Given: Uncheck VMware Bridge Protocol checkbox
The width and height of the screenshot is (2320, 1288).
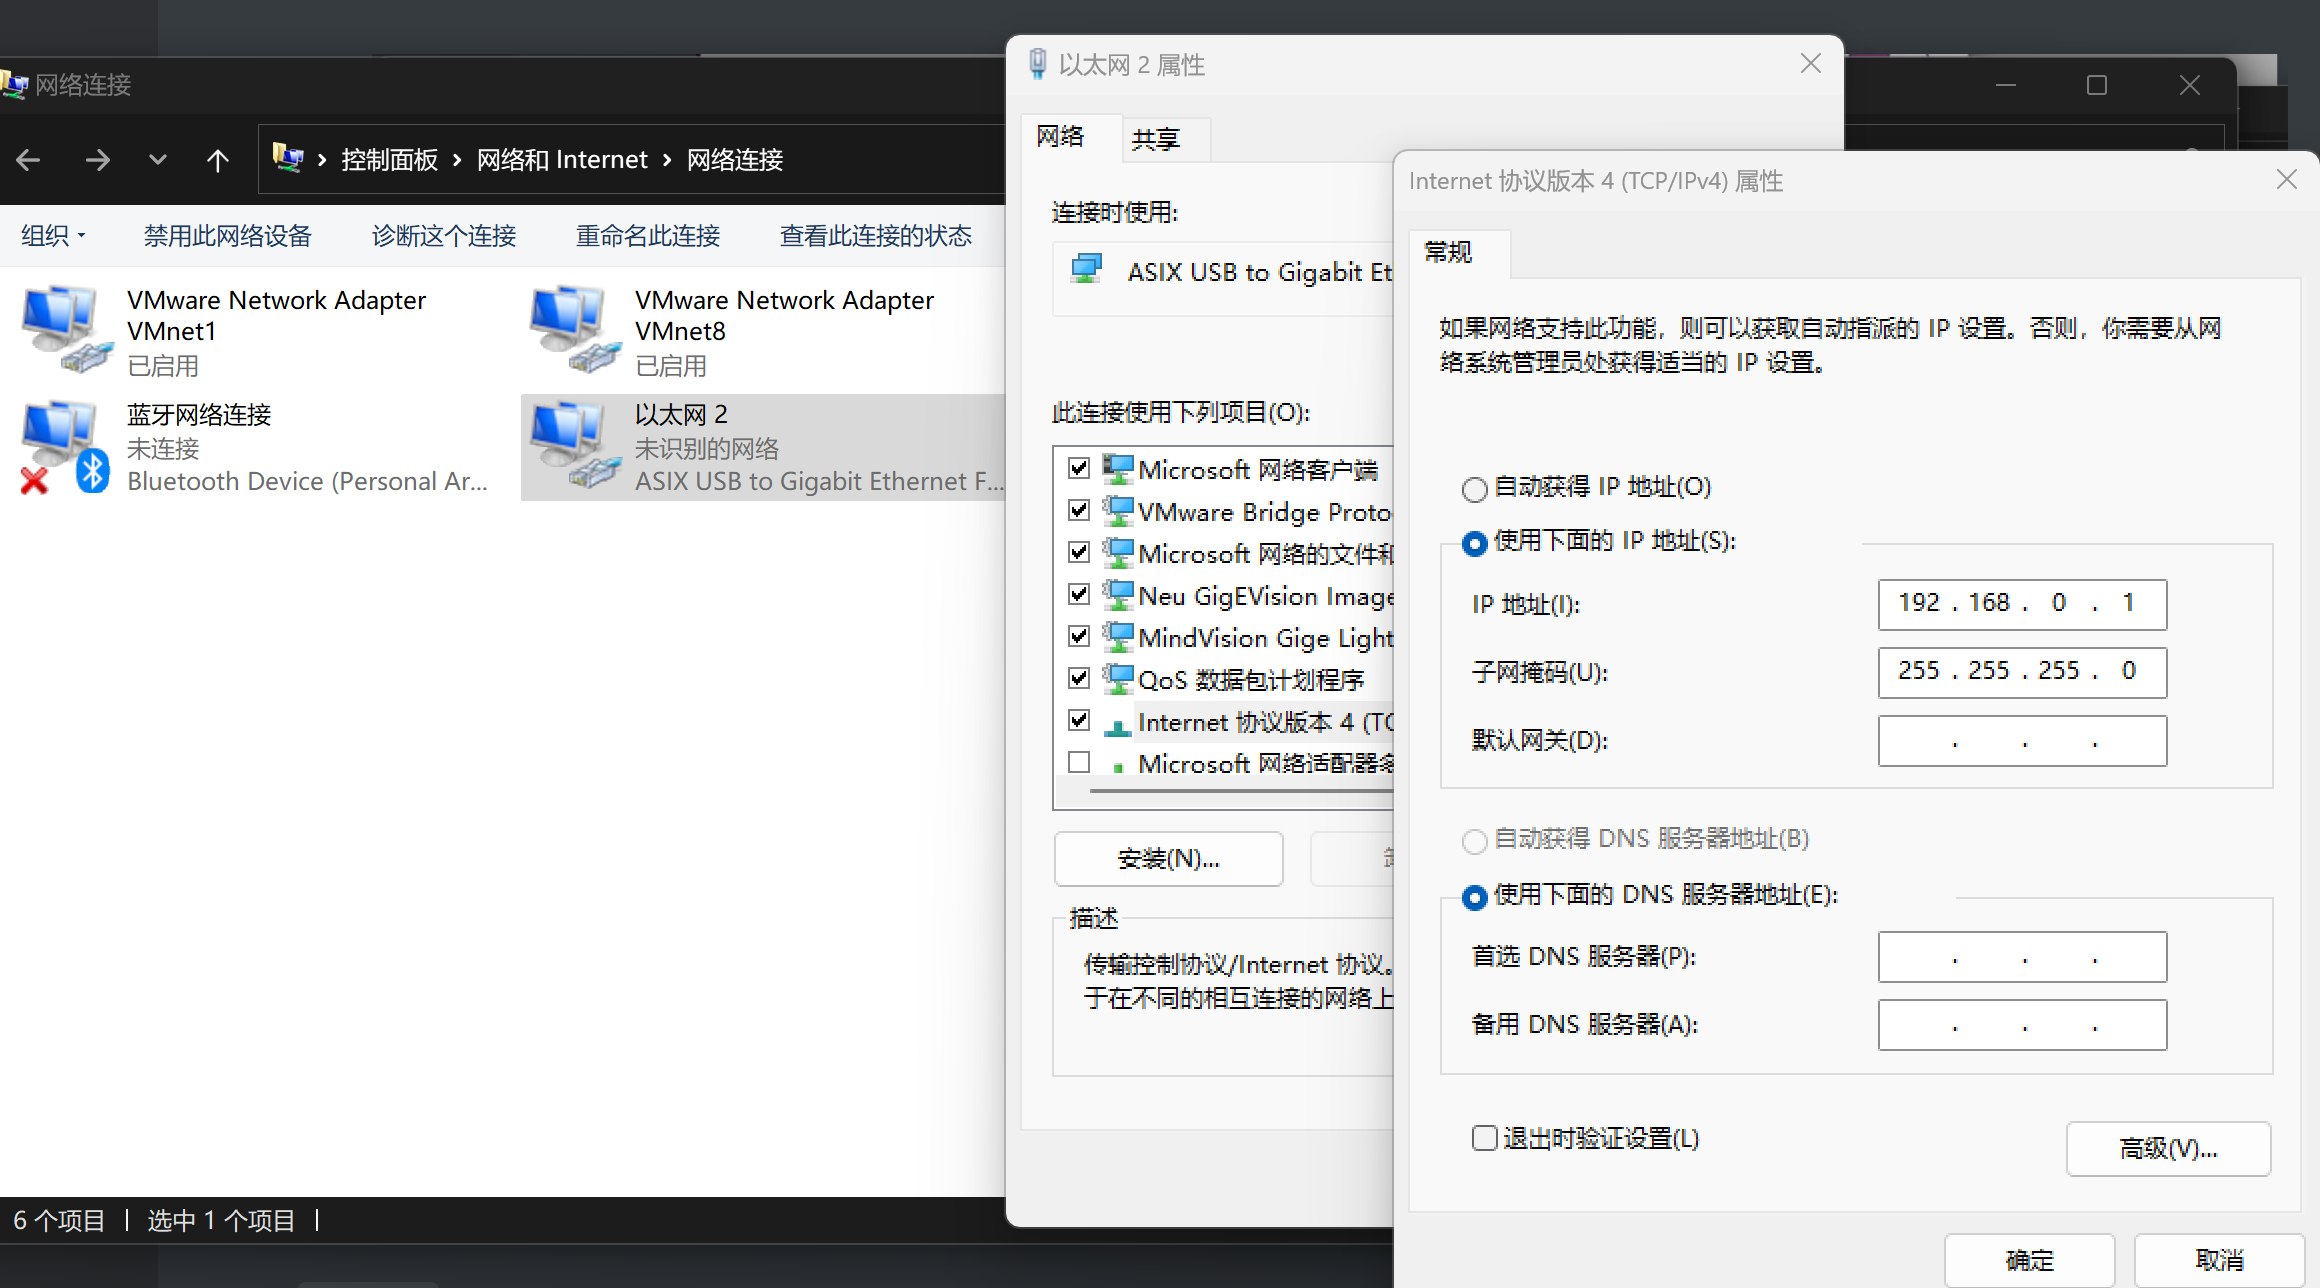Looking at the screenshot, I should (x=1079, y=510).
